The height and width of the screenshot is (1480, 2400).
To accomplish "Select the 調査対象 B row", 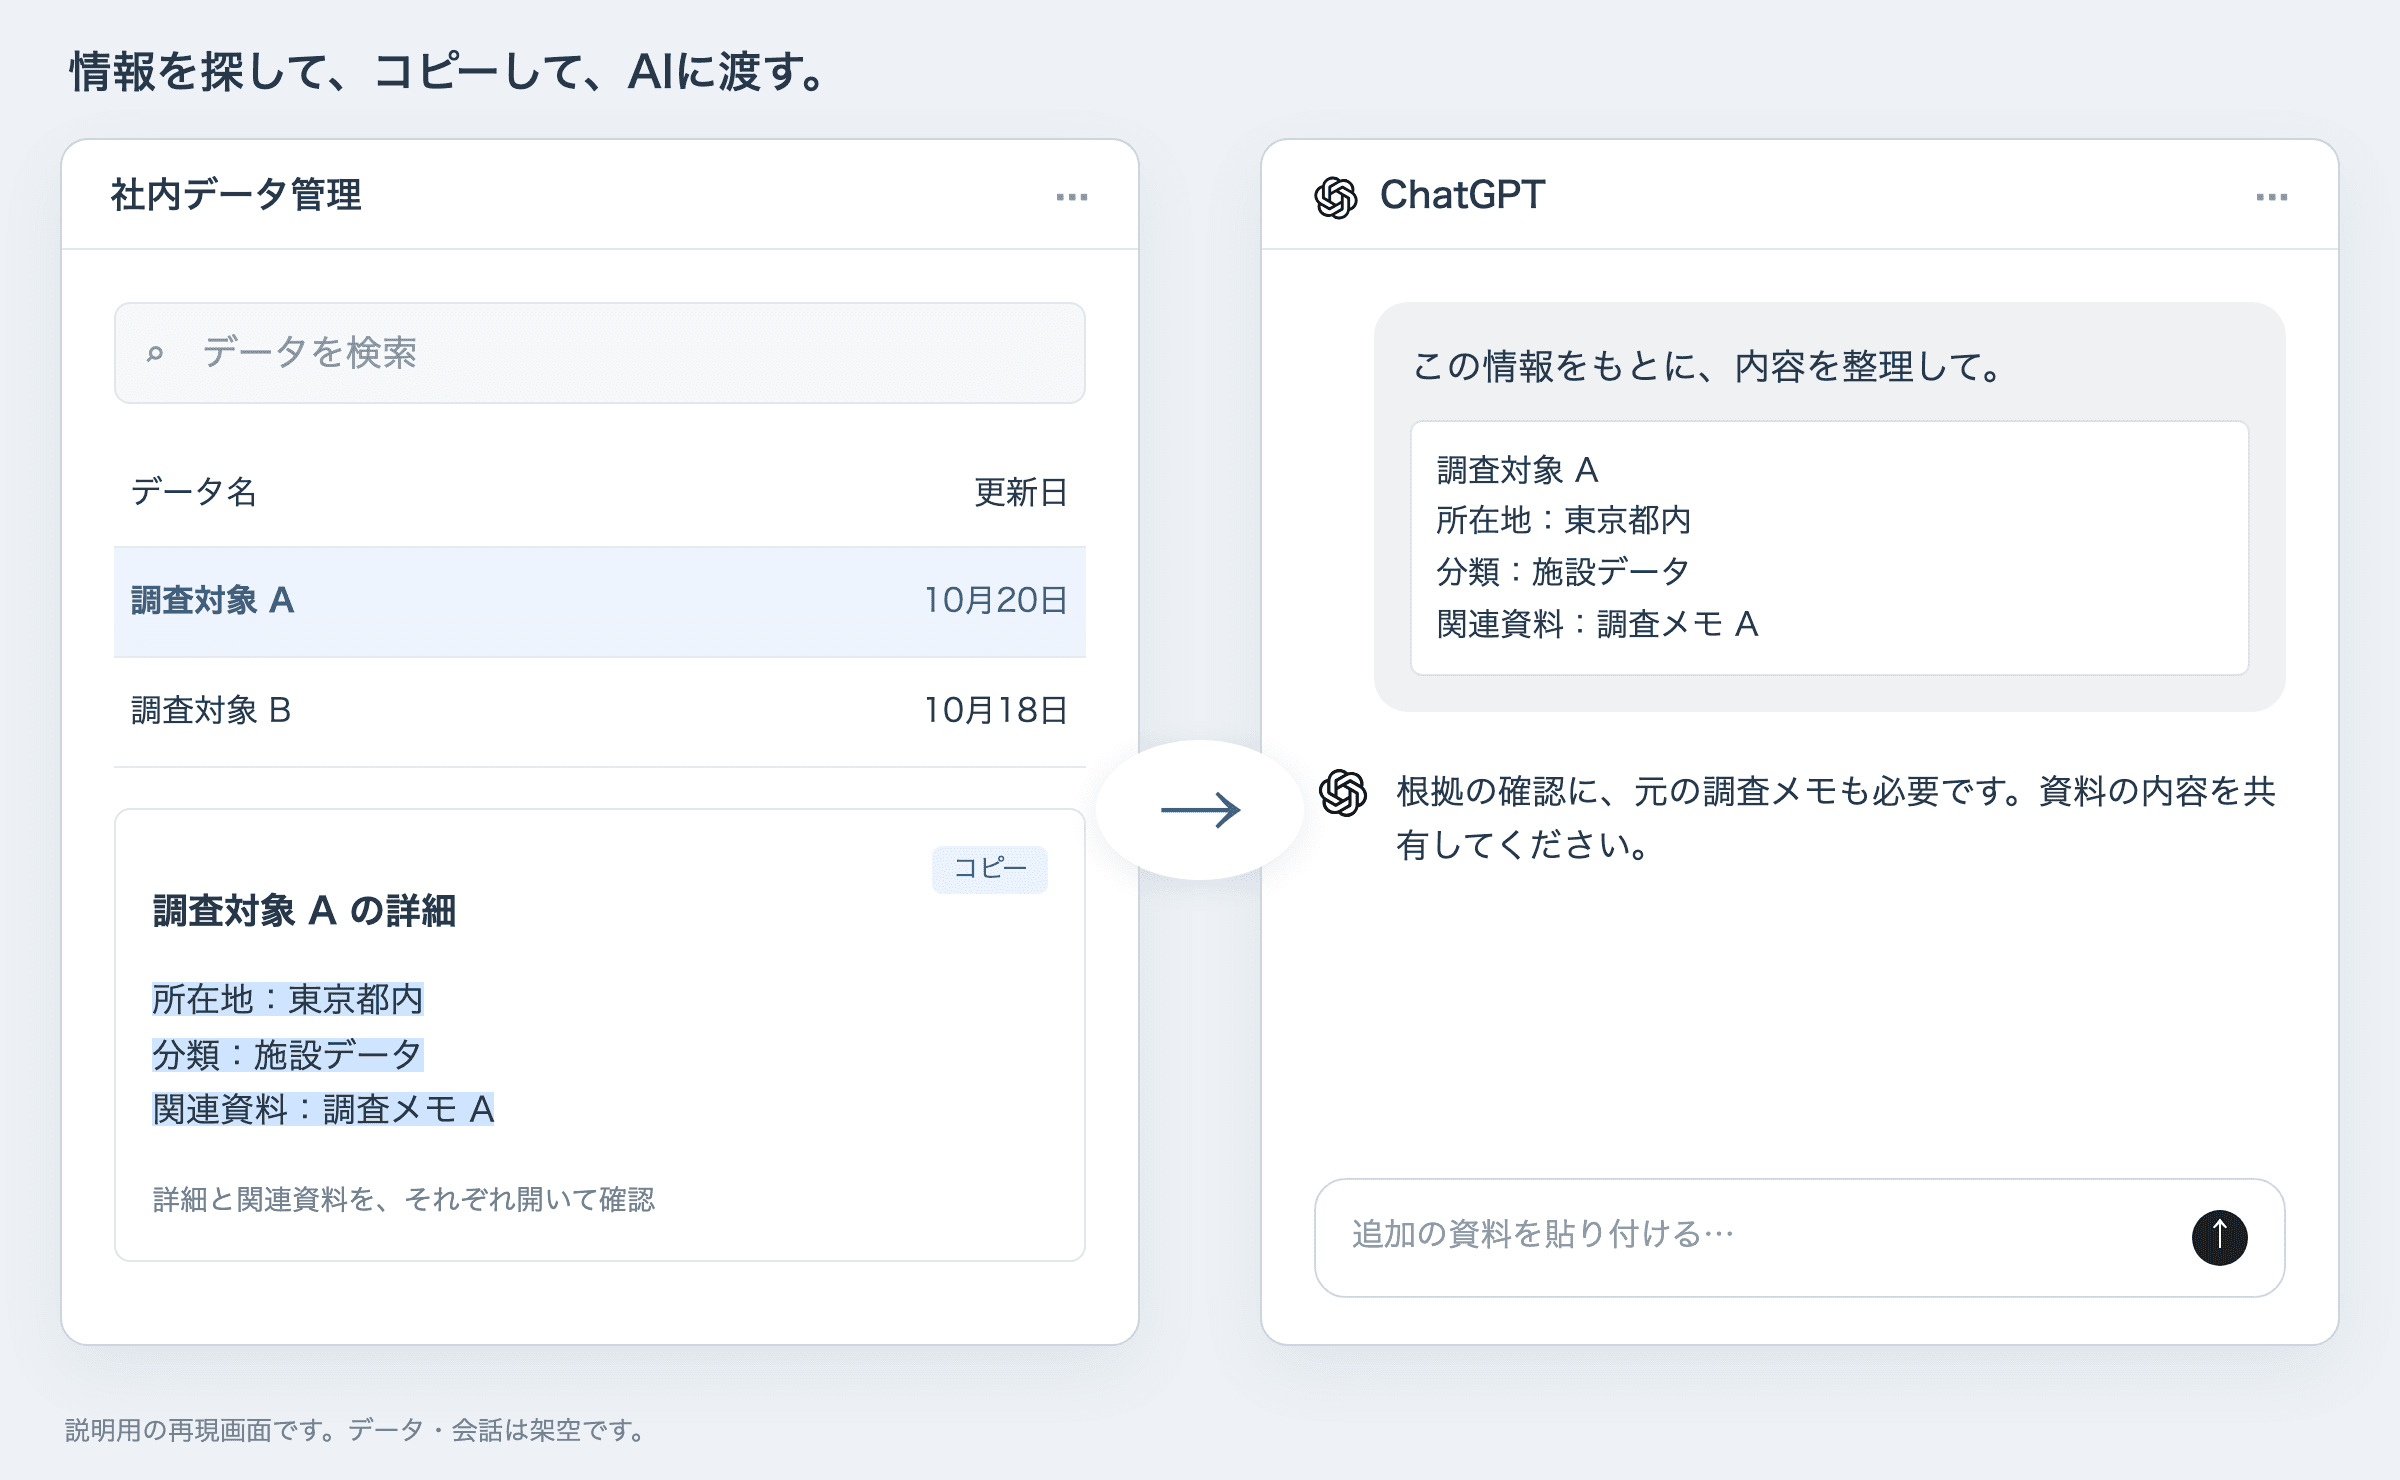I will [x=600, y=711].
